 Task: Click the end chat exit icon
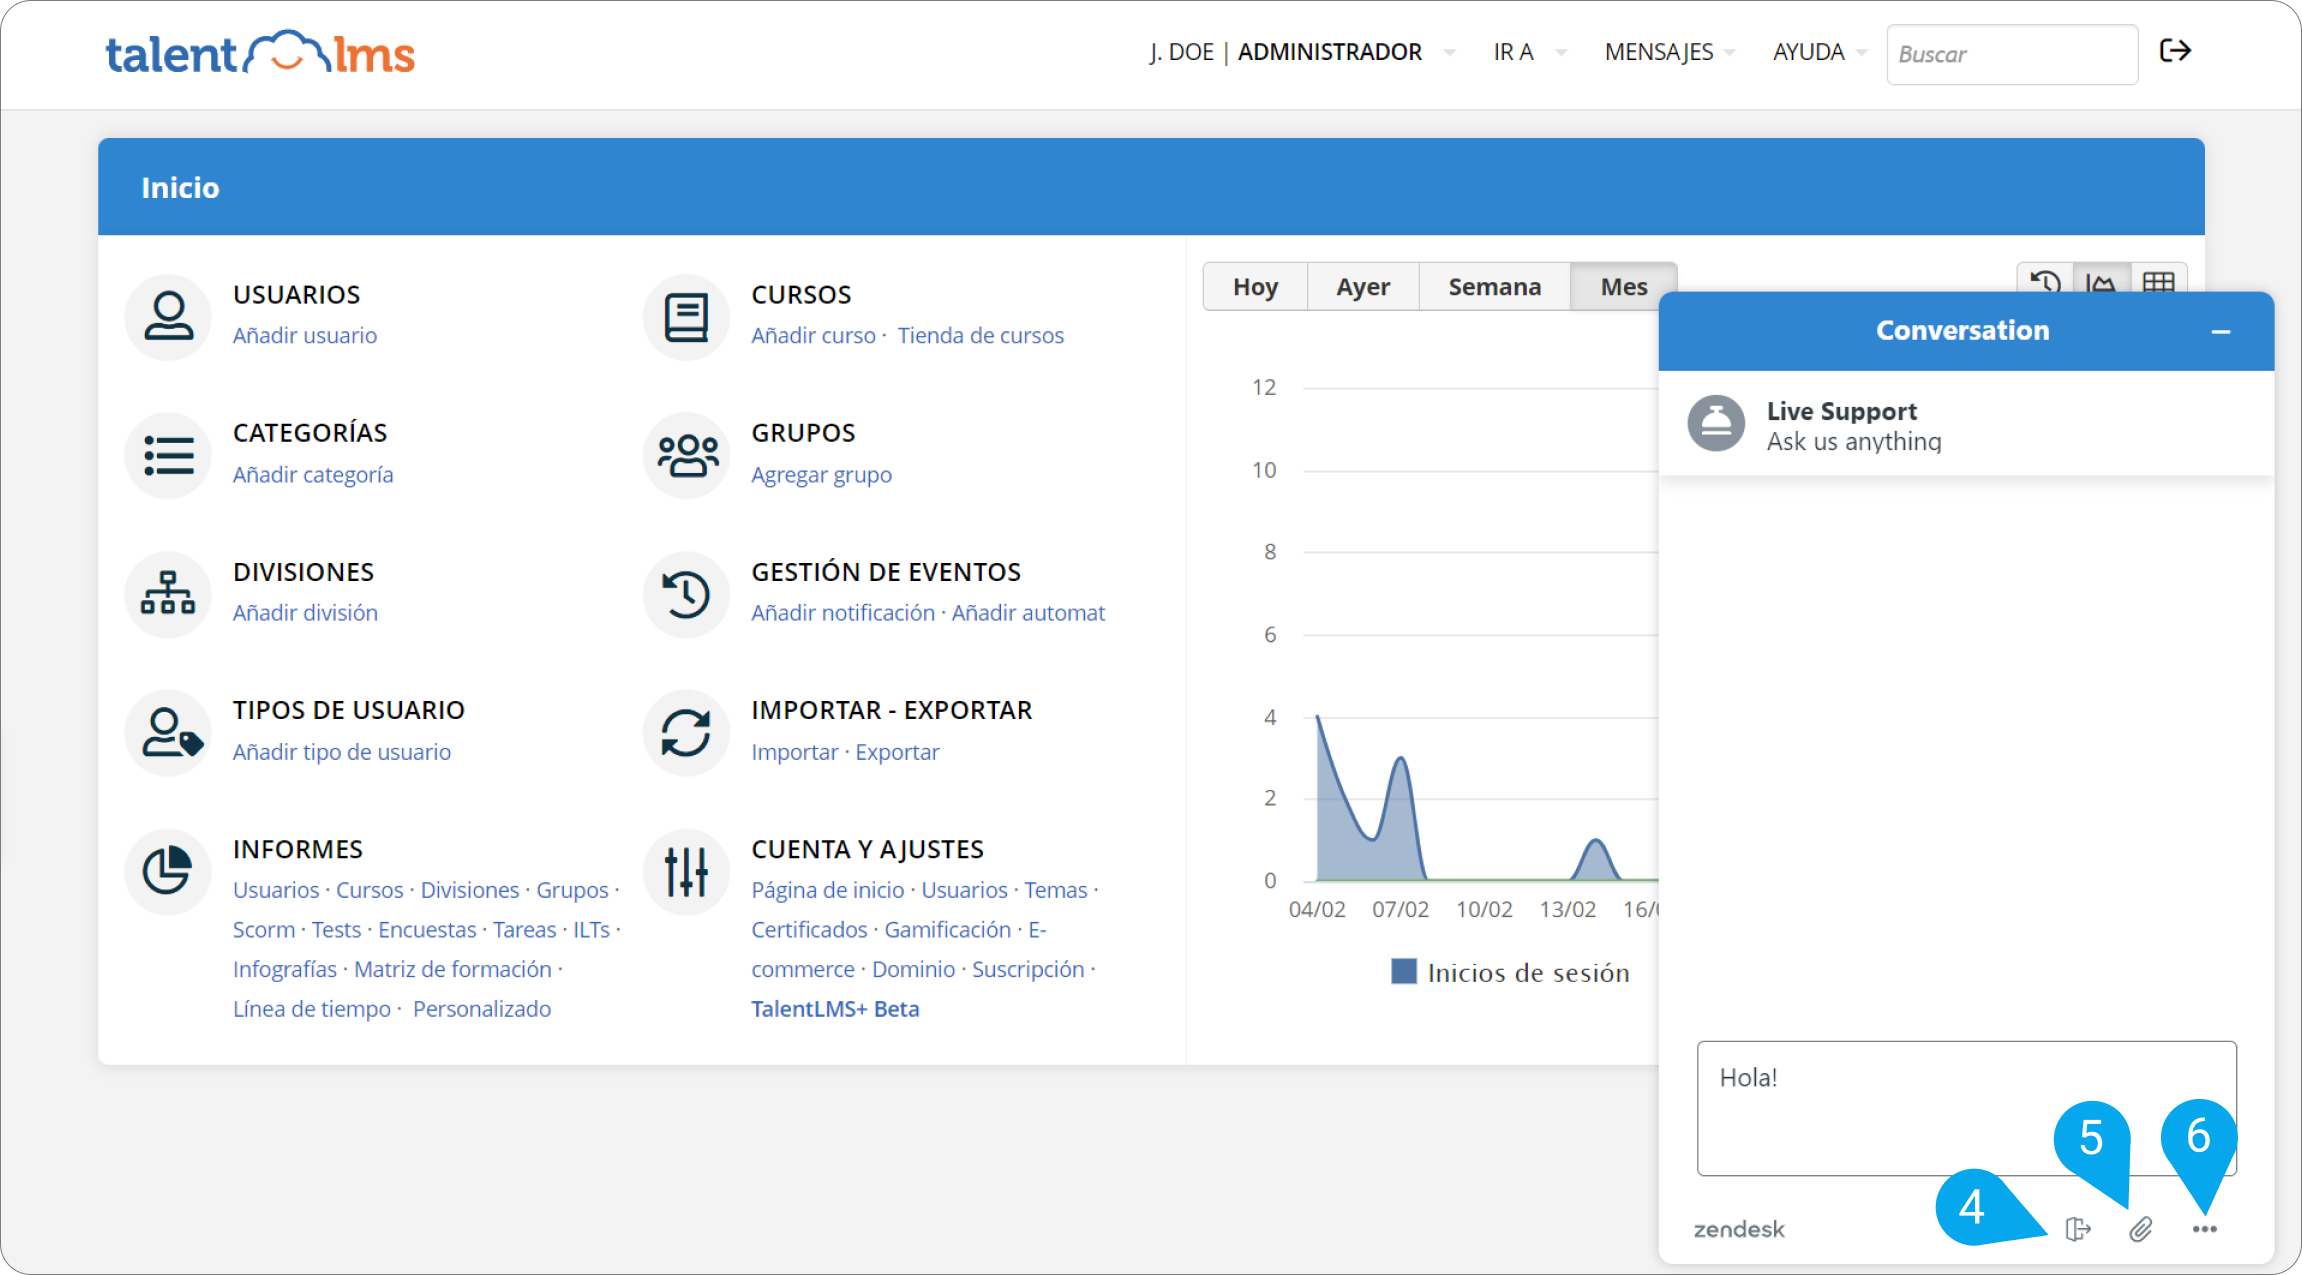point(2078,1229)
